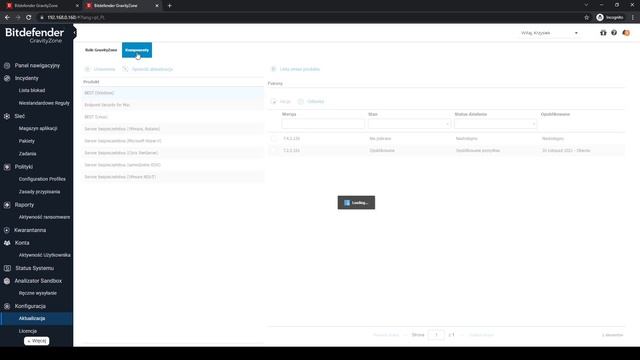Open Zadania in the sidebar
This screenshot has width=640, height=360.
(x=27, y=153)
